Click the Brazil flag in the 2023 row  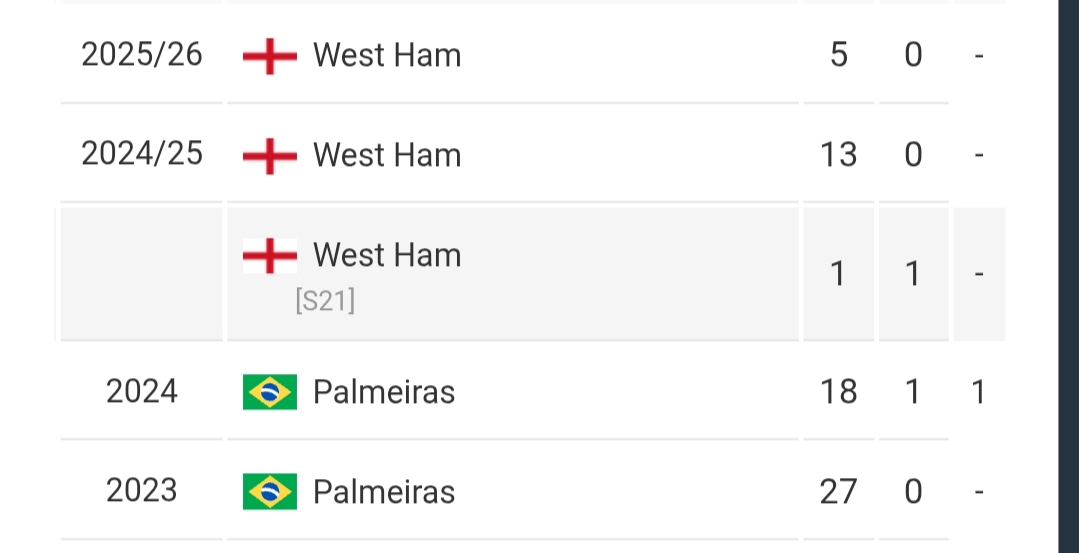(269, 492)
